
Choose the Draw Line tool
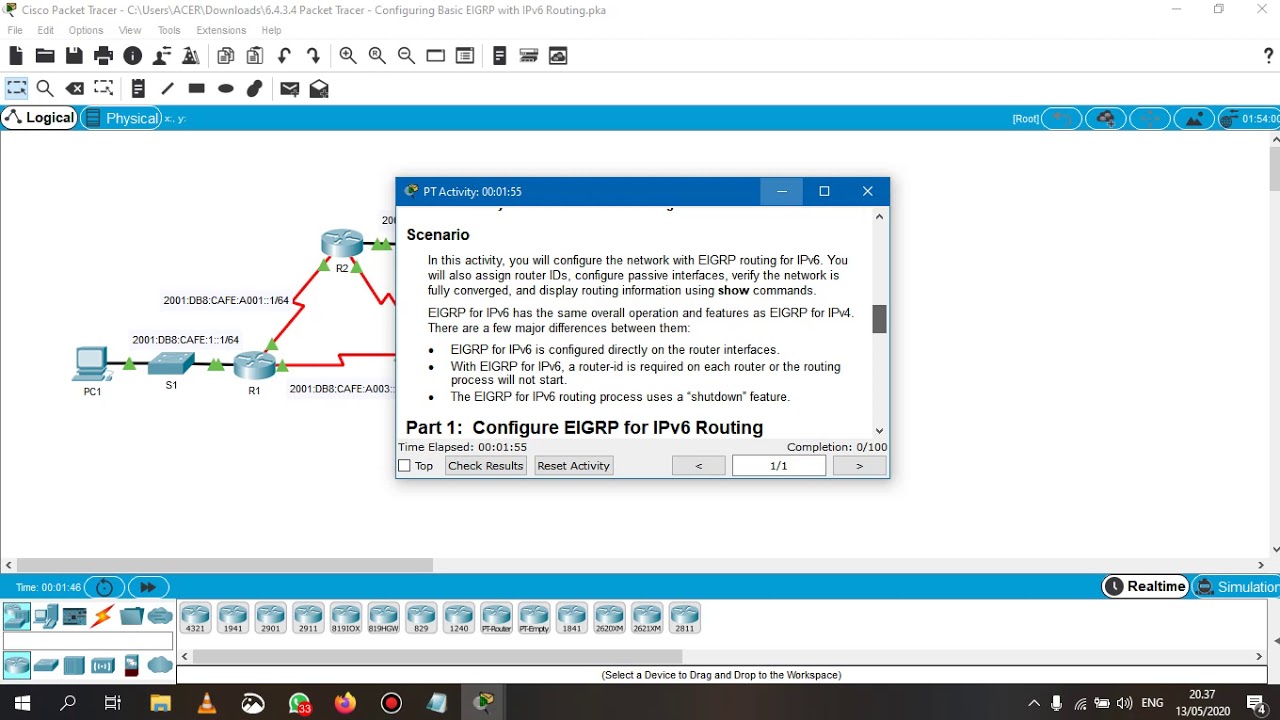pos(167,89)
